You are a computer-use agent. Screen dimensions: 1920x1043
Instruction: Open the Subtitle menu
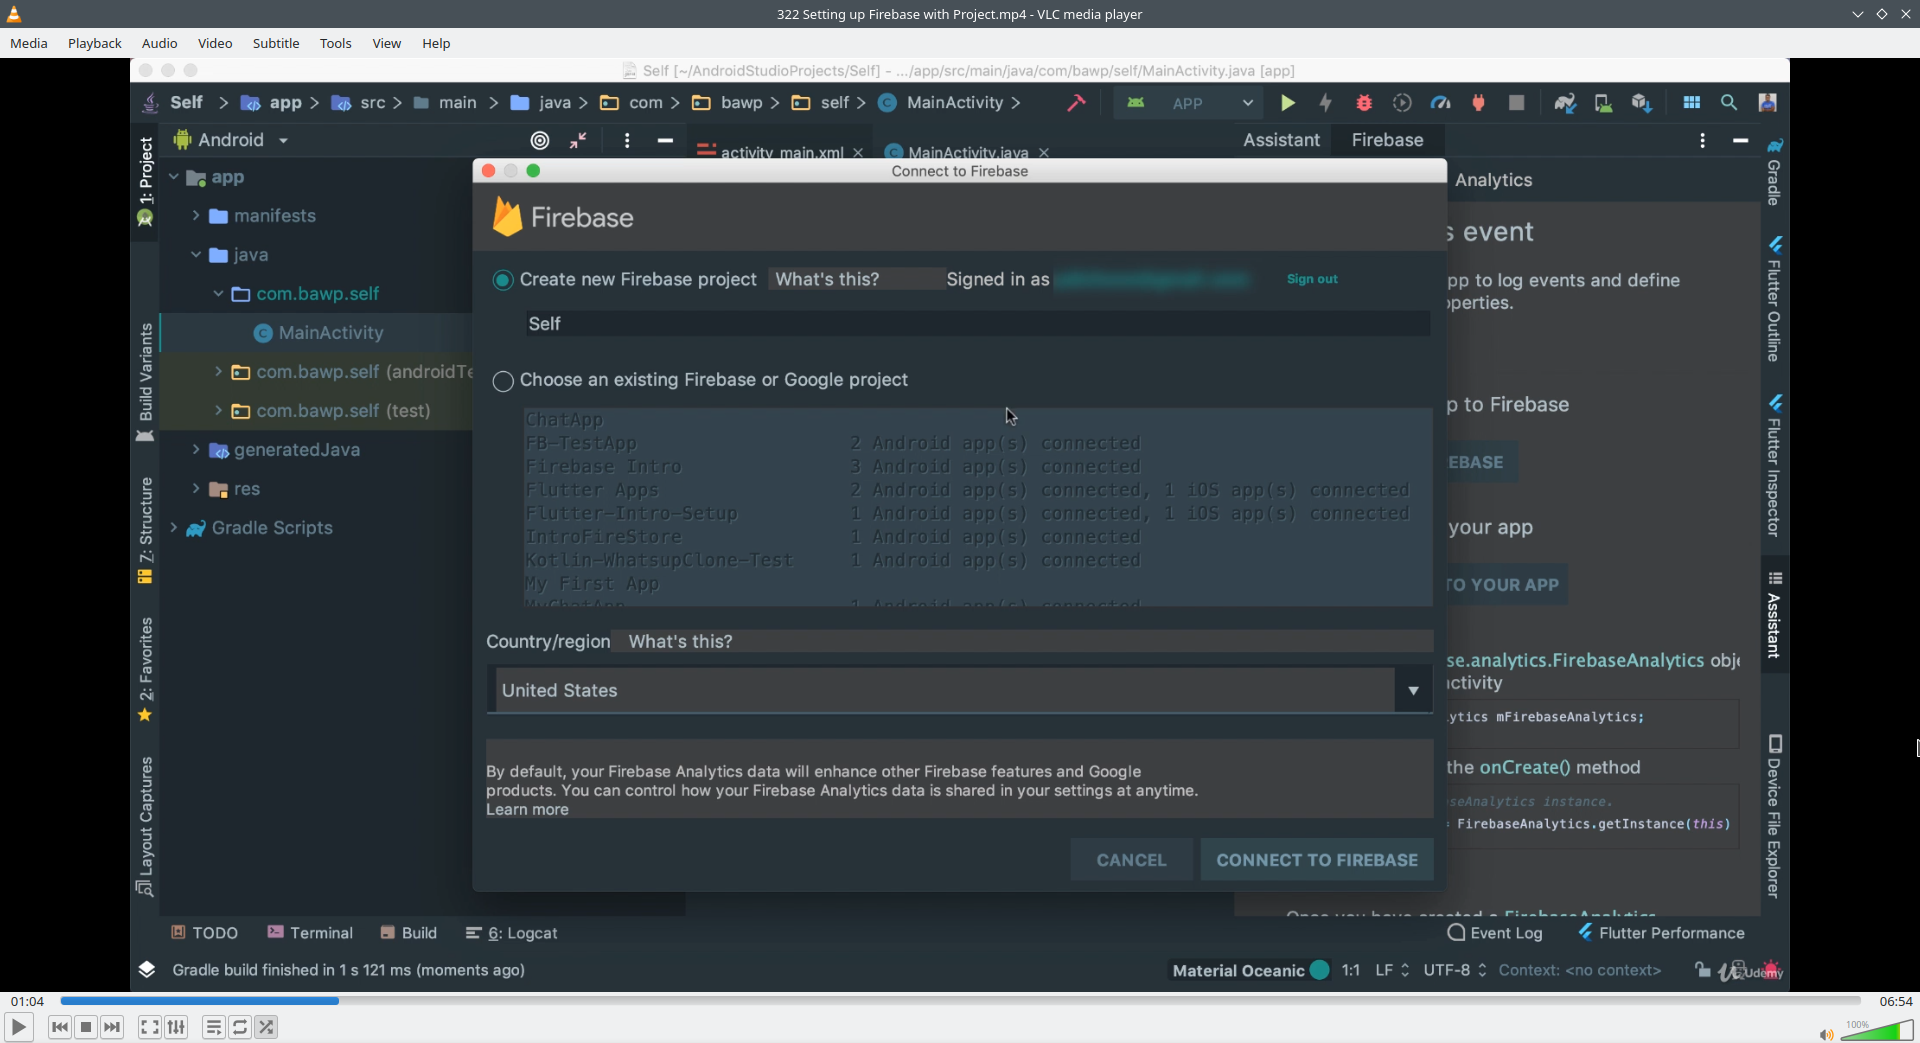(x=276, y=43)
